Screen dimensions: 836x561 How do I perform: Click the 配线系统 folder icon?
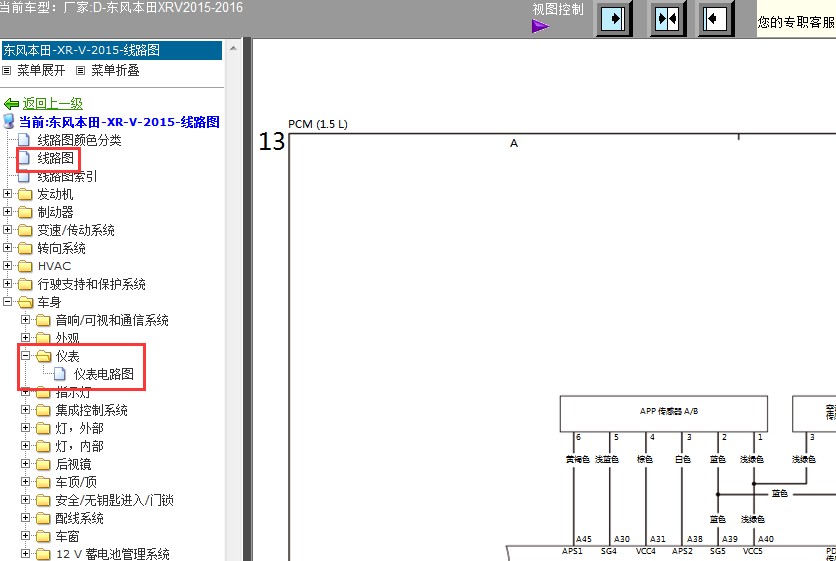coord(43,518)
